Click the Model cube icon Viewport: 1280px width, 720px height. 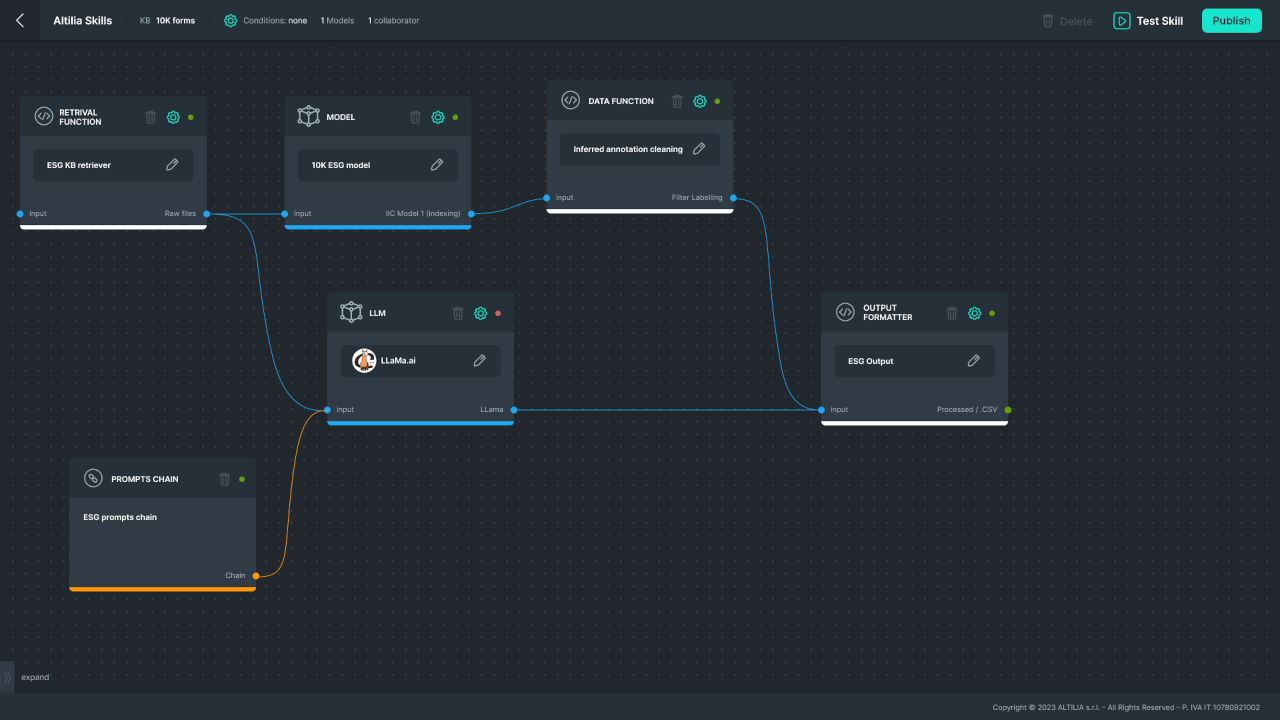(x=308, y=116)
